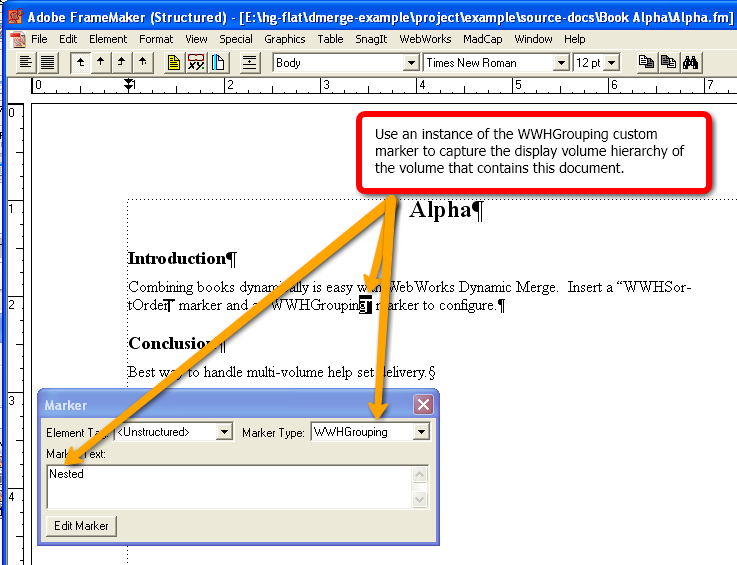Select the decimal tab stop button
Image resolution: width=737 pixels, height=565 pixels.
(143, 63)
